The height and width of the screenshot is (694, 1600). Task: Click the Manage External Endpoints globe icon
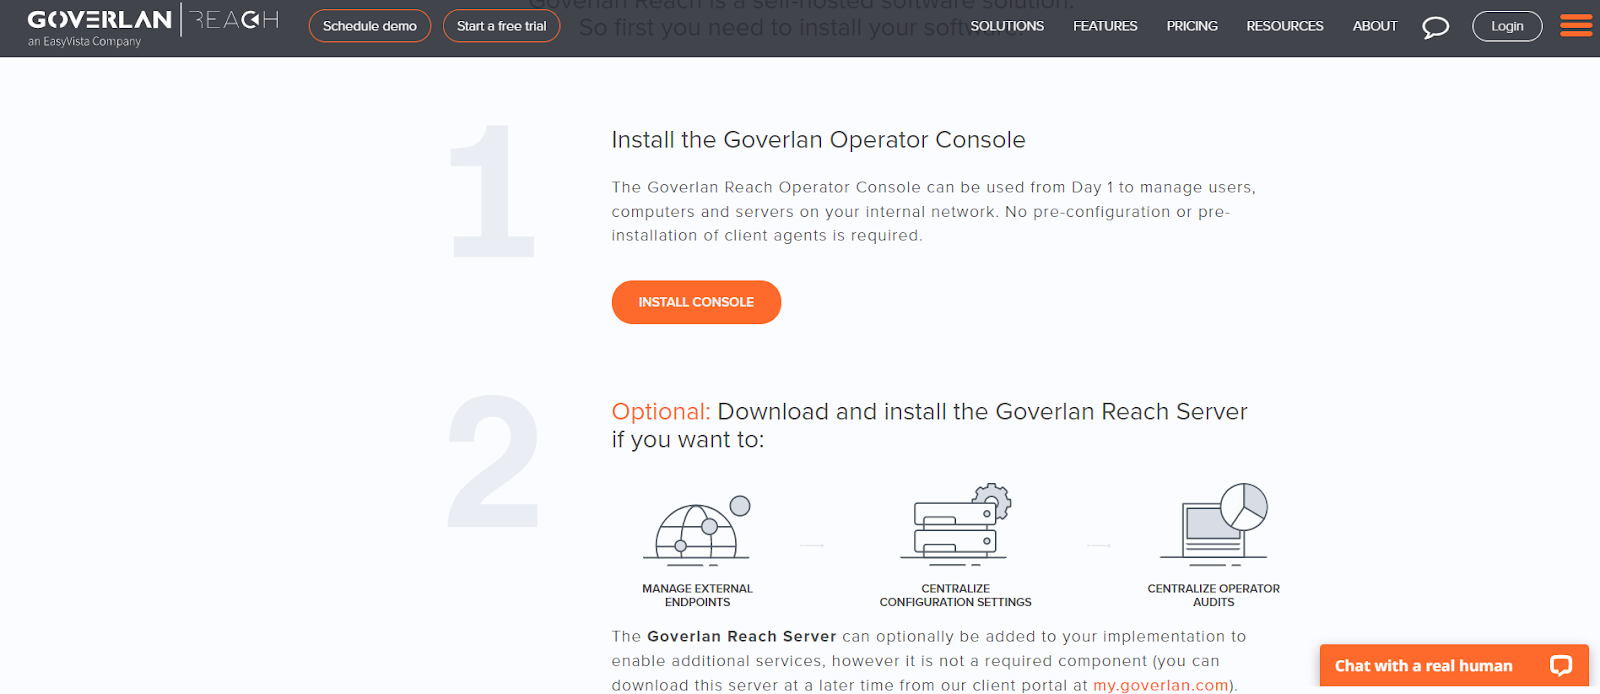click(x=697, y=531)
